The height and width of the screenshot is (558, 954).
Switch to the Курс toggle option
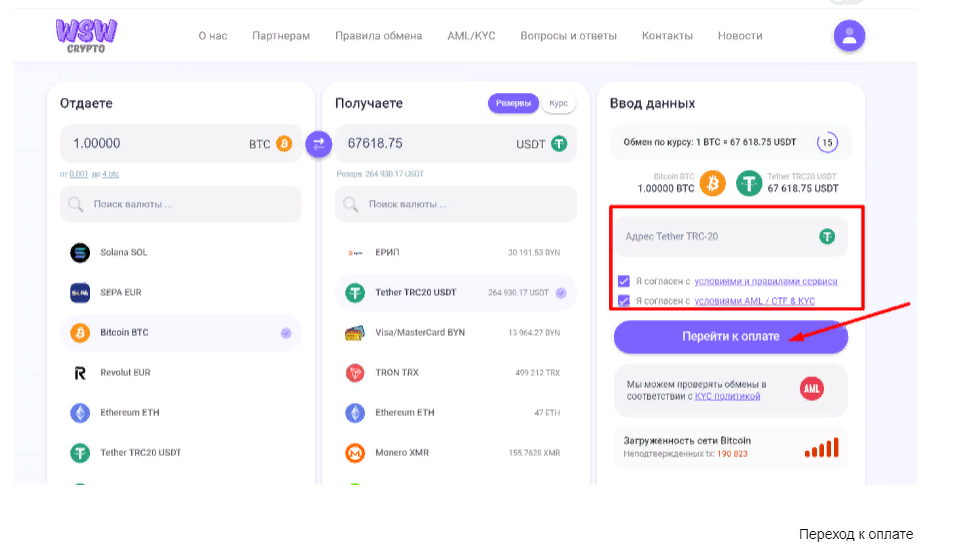point(558,103)
